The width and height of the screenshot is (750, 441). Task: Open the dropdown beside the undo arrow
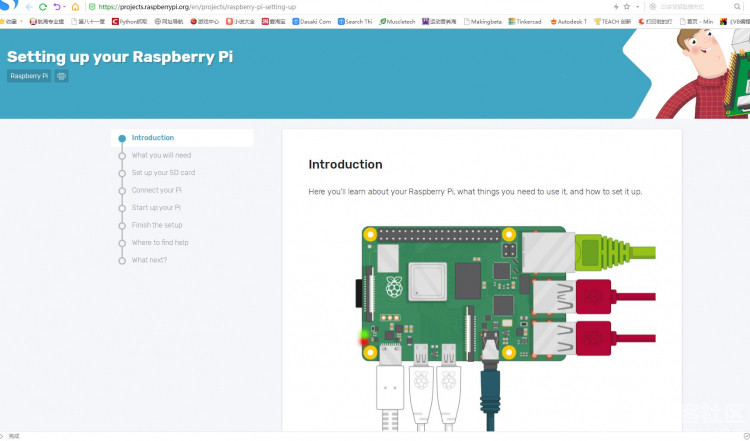64,7
